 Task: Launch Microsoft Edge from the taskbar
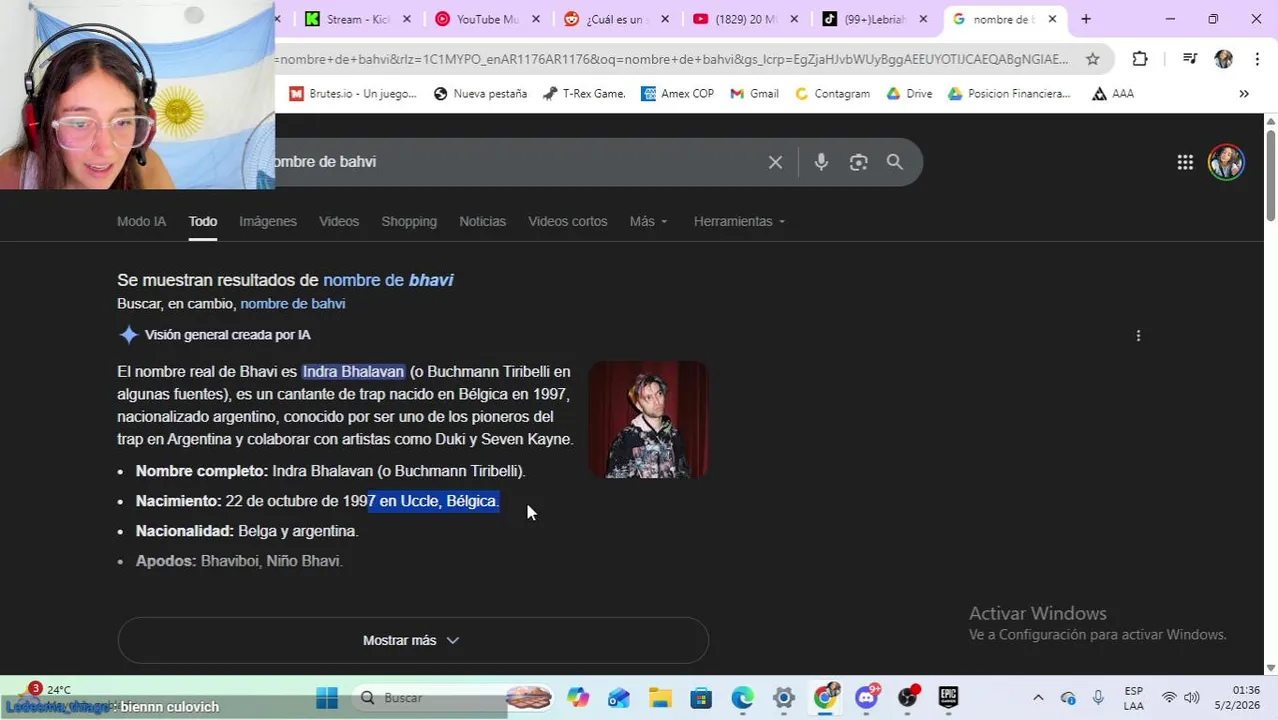[x=742, y=698]
